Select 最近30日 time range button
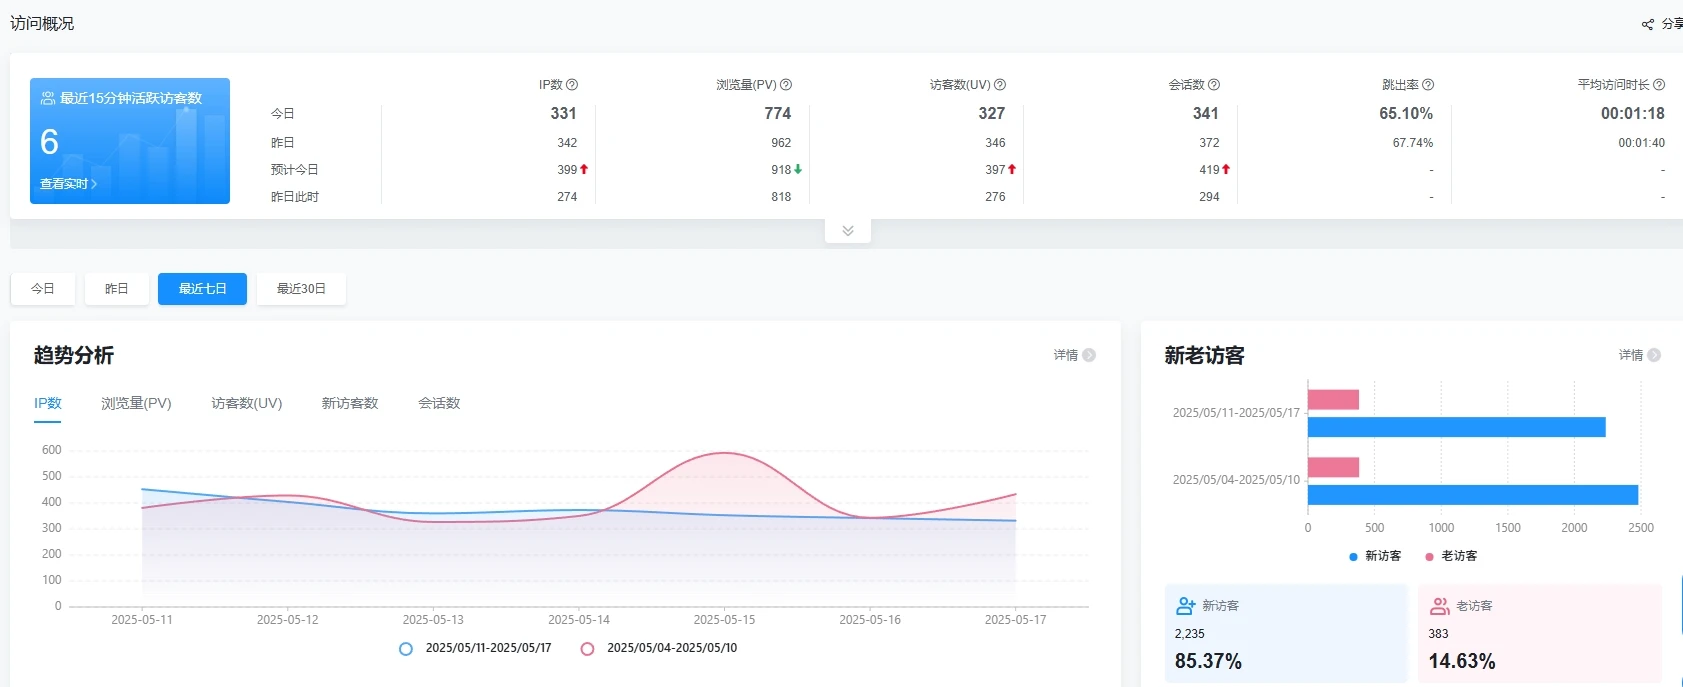 (301, 289)
